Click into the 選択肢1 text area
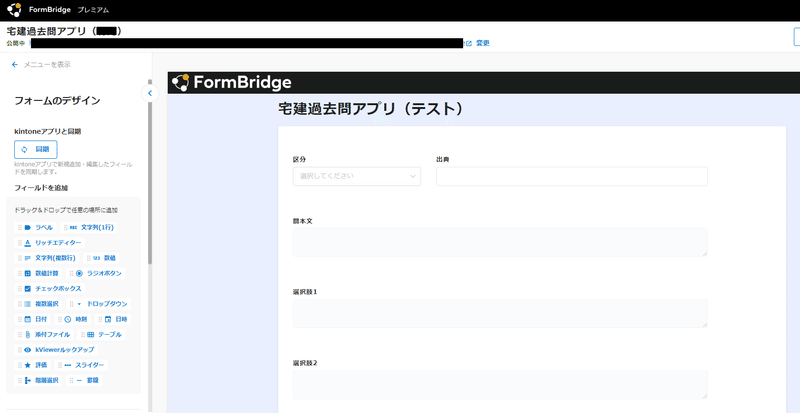Screen dimensions: 800x413 (500, 313)
